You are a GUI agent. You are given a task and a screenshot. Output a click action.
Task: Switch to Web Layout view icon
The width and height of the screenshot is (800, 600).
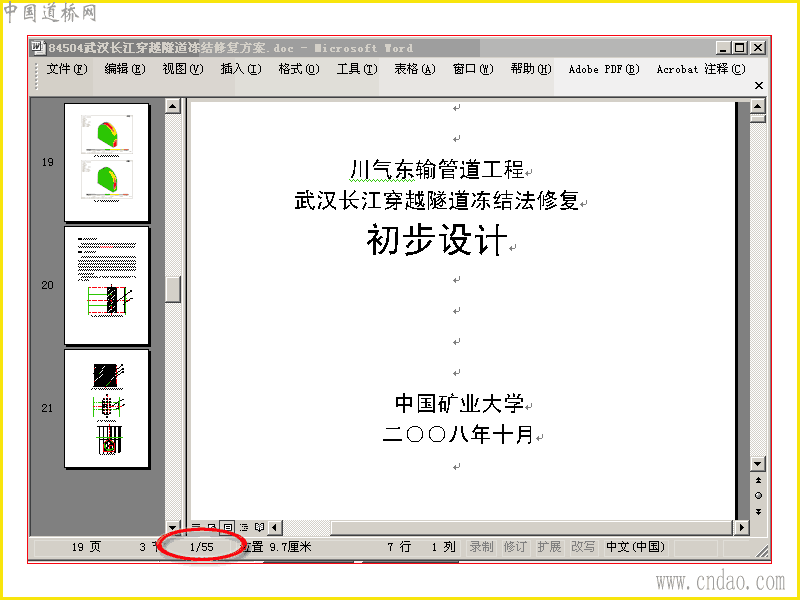pyautogui.click(x=211, y=527)
